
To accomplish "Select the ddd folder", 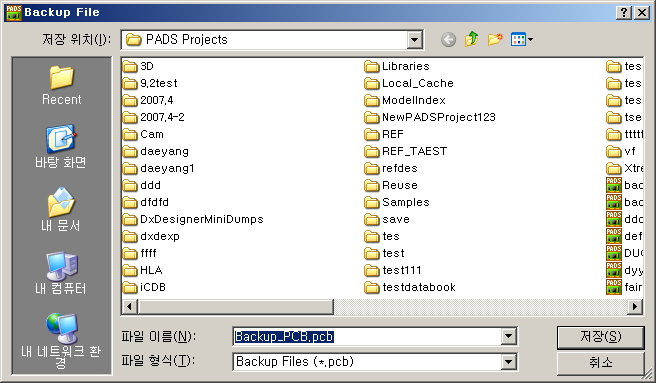I will [x=142, y=185].
